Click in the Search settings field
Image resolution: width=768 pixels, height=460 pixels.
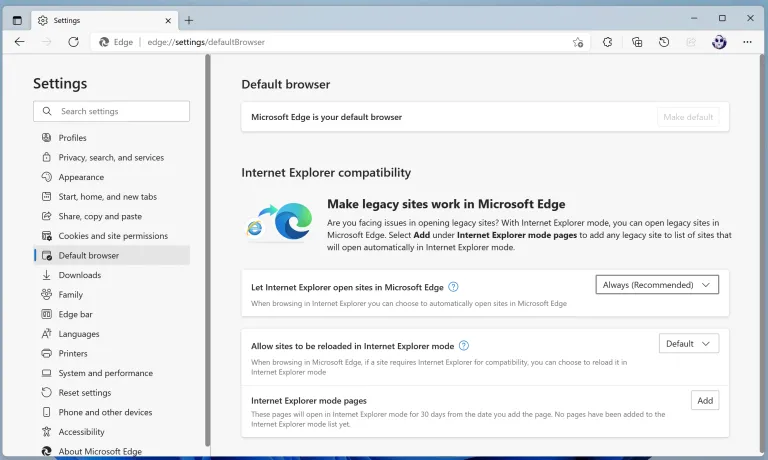[112, 111]
